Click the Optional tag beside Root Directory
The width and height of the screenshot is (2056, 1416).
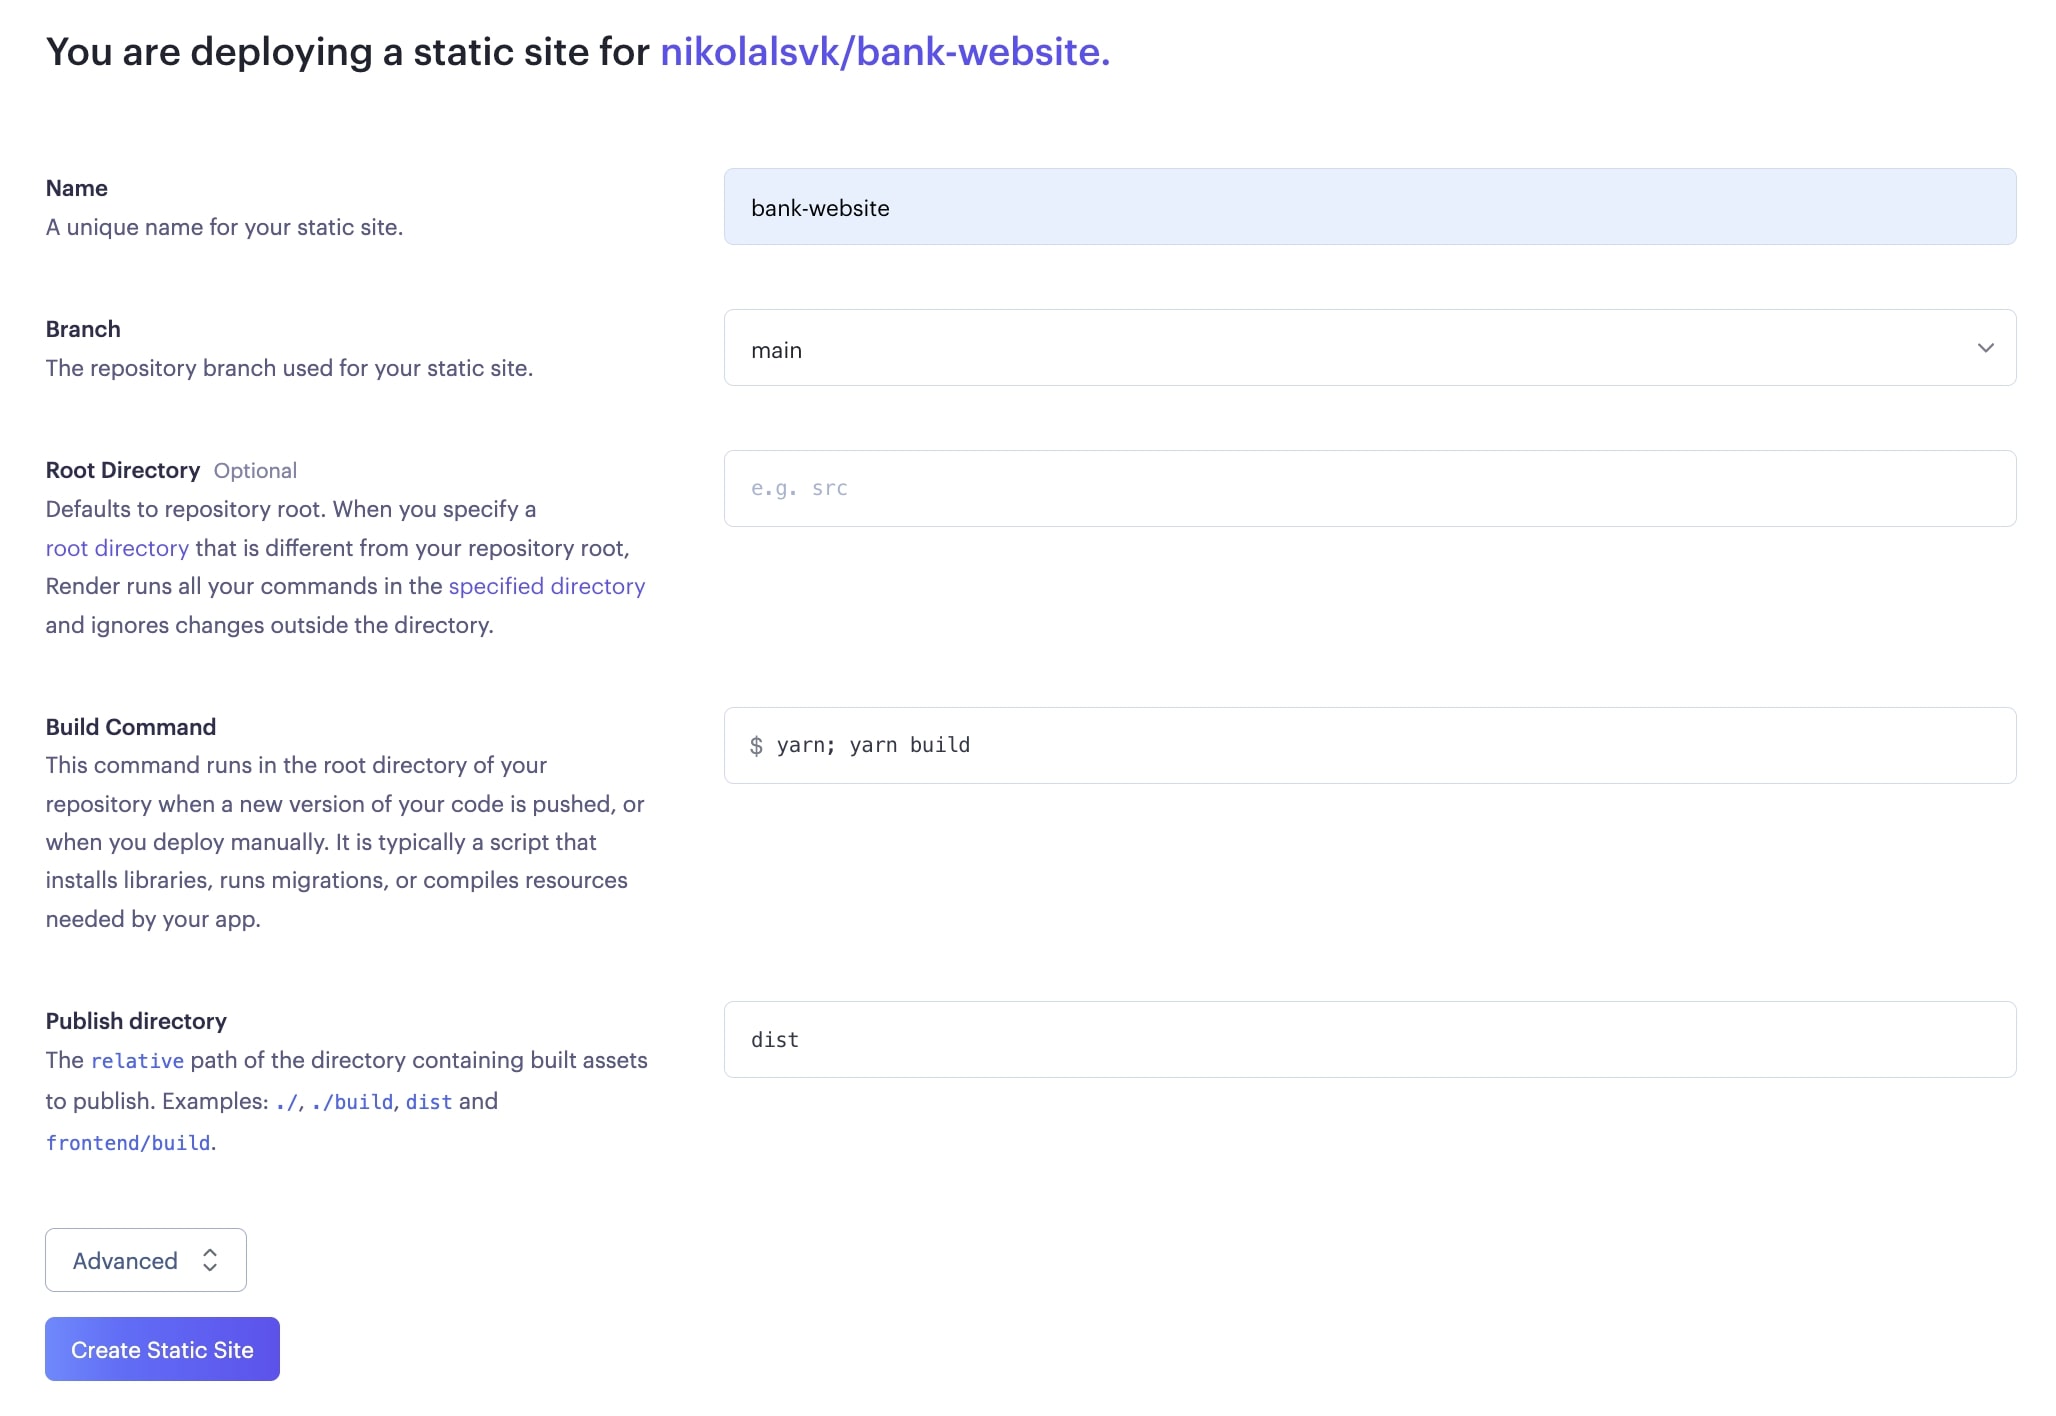coord(255,471)
